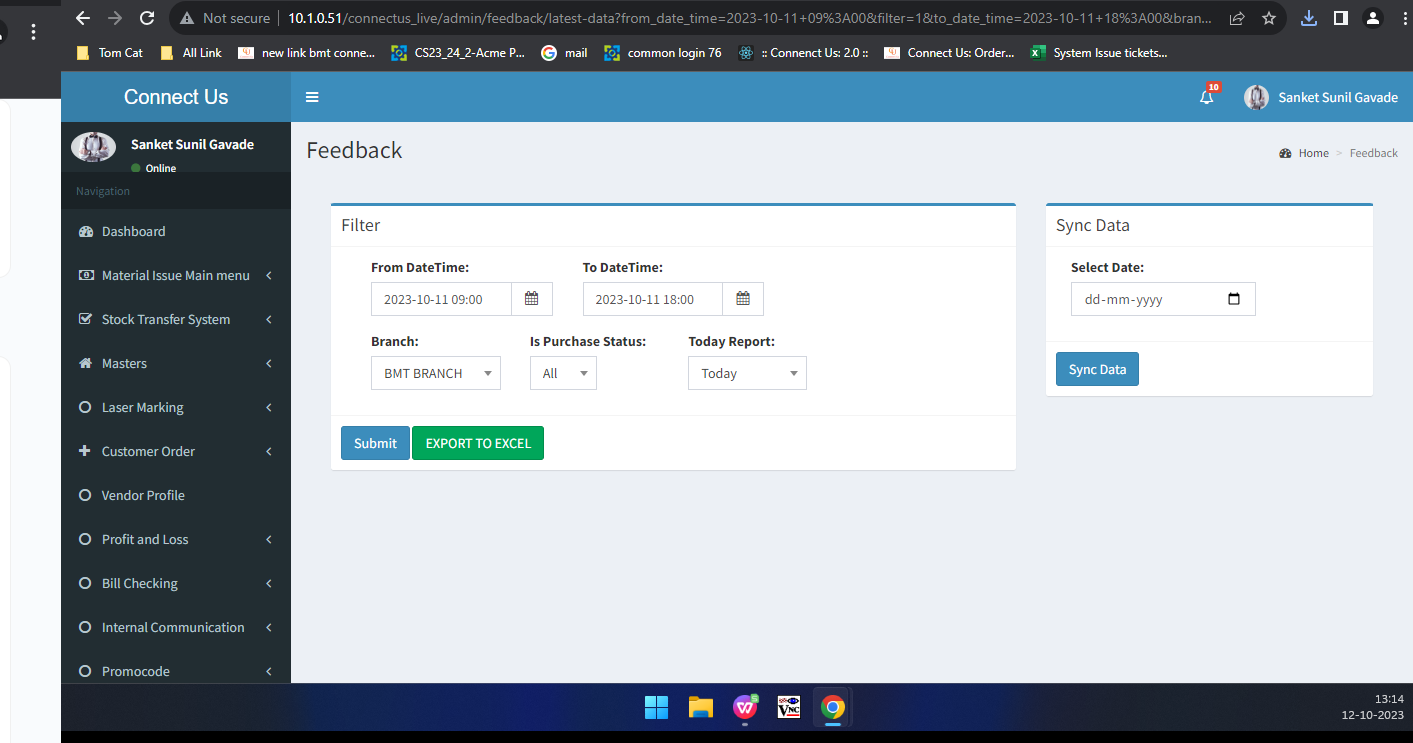Click Select Date dd-mm-yyyy field
The height and width of the screenshot is (743, 1413).
point(1163,299)
